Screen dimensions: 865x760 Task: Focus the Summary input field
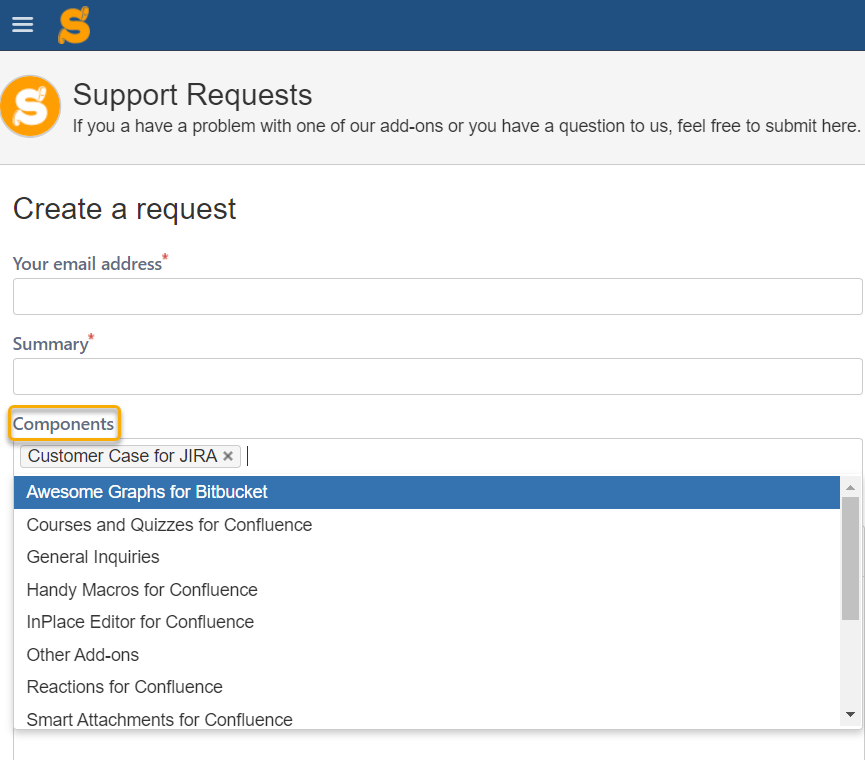click(x=437, y=377)
